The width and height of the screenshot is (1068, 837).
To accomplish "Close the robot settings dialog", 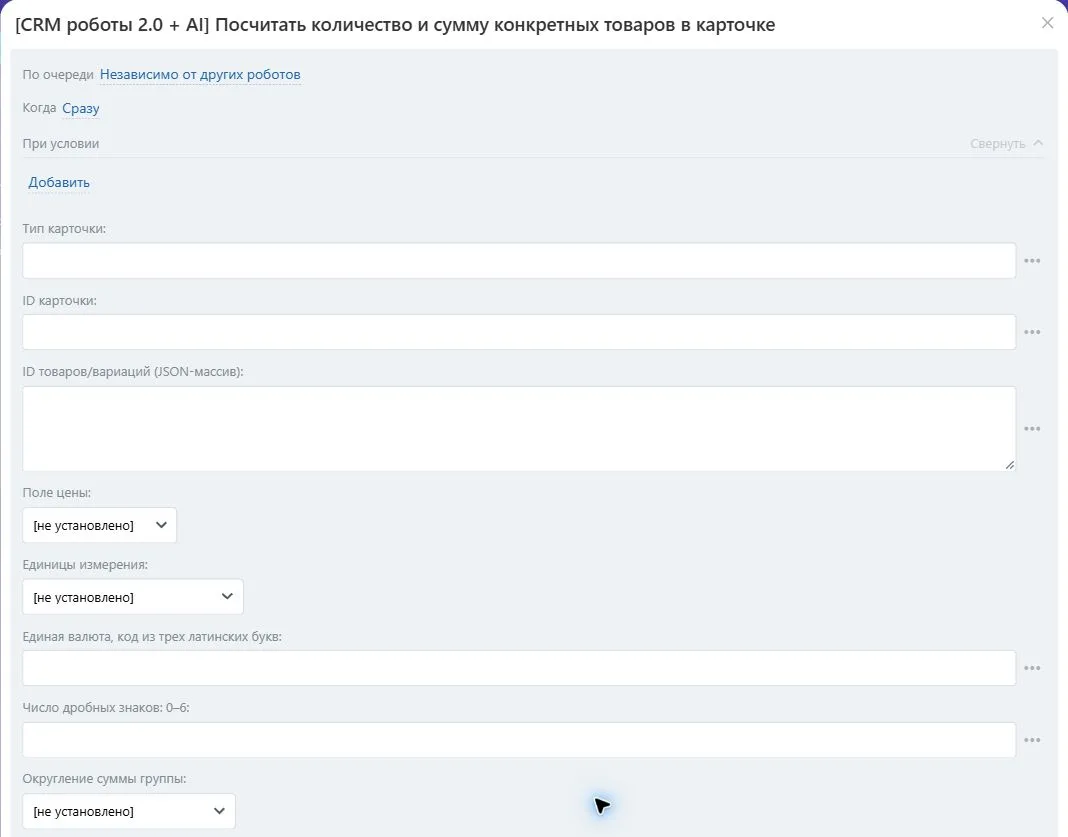I will pos(1048,23).
